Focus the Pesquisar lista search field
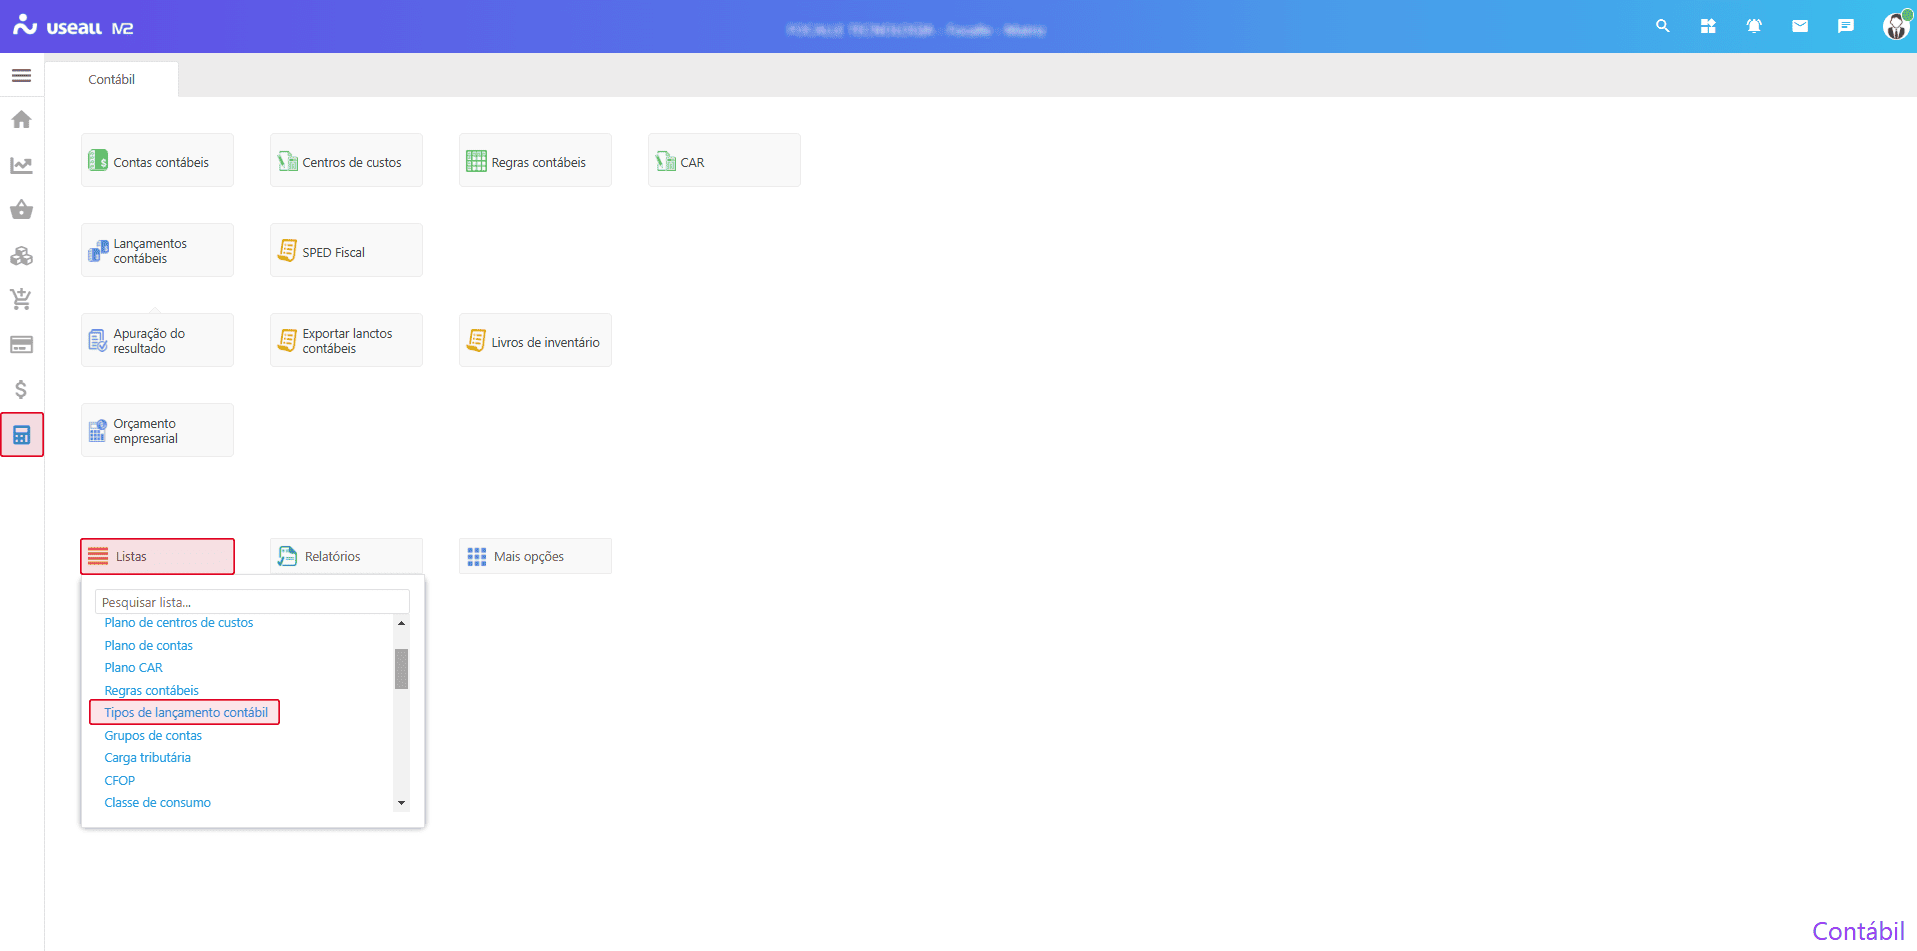The image size is (1917, 951). pyautogui.click(x=252, y=602)
